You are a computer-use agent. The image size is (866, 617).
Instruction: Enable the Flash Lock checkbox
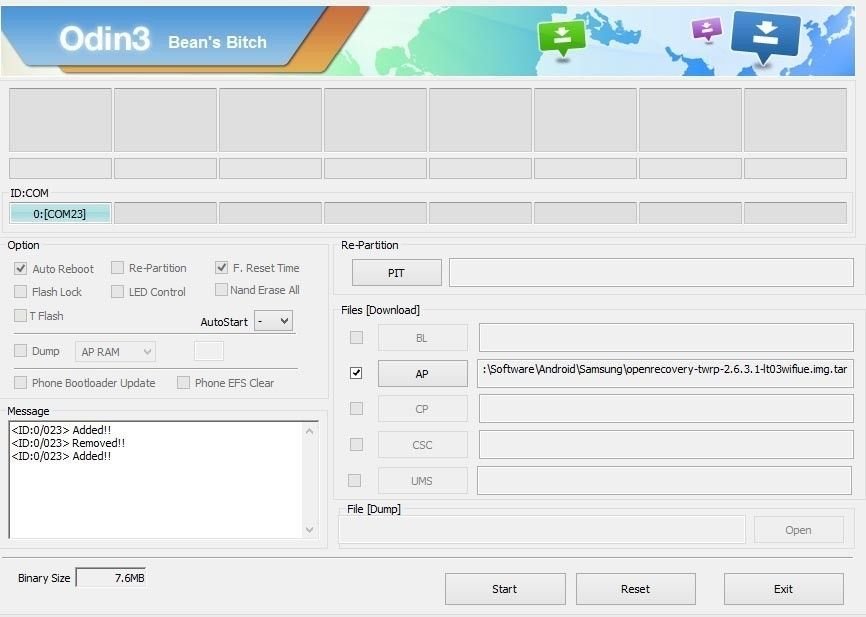tap(20, 292)
